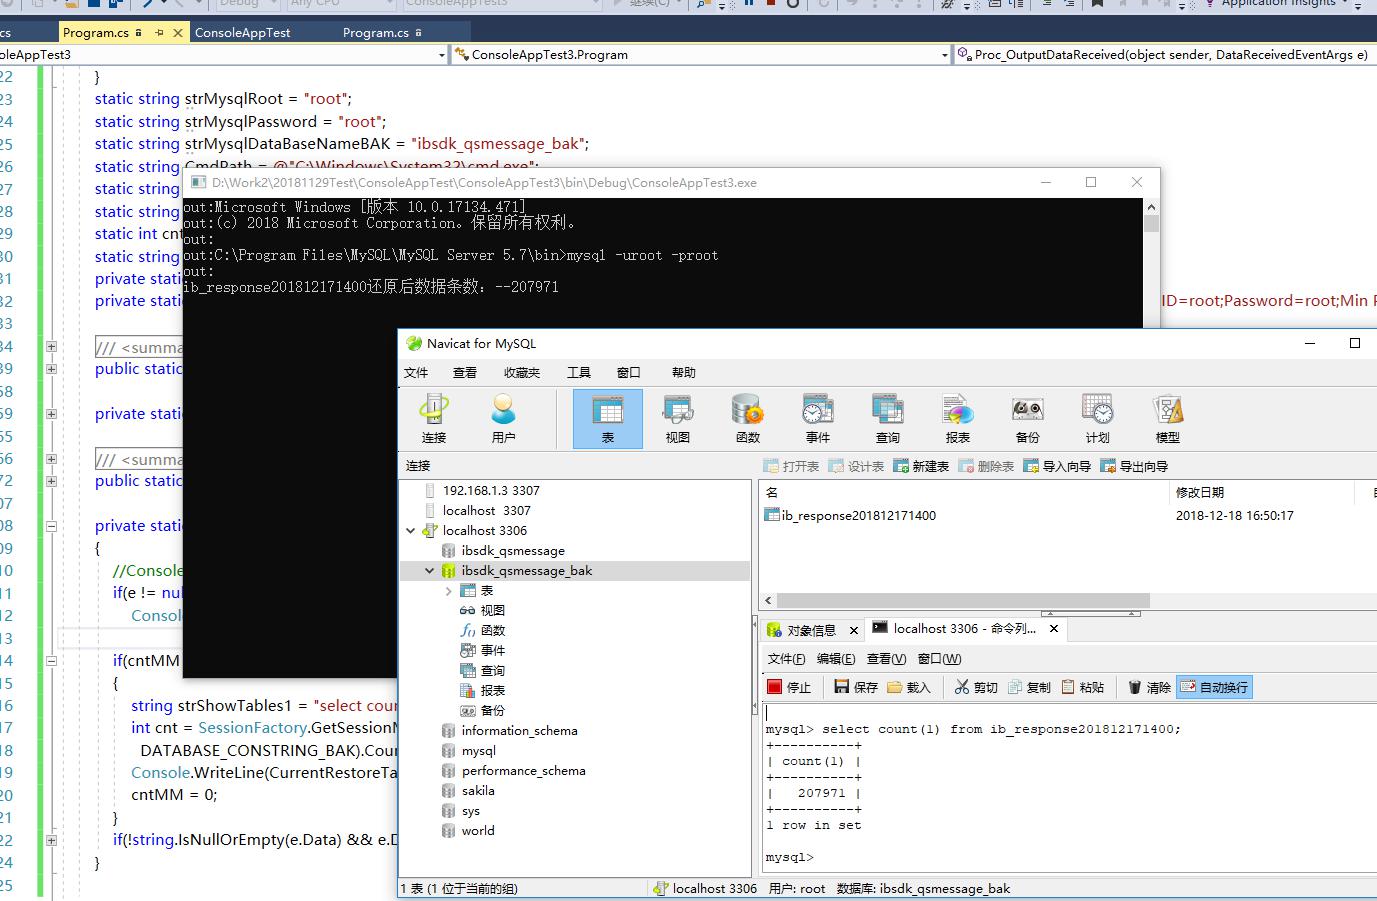This screenshot has height=901, width=1377.
Task: Click the Save (保存) button in command column
Action: (x=854, y=687)
